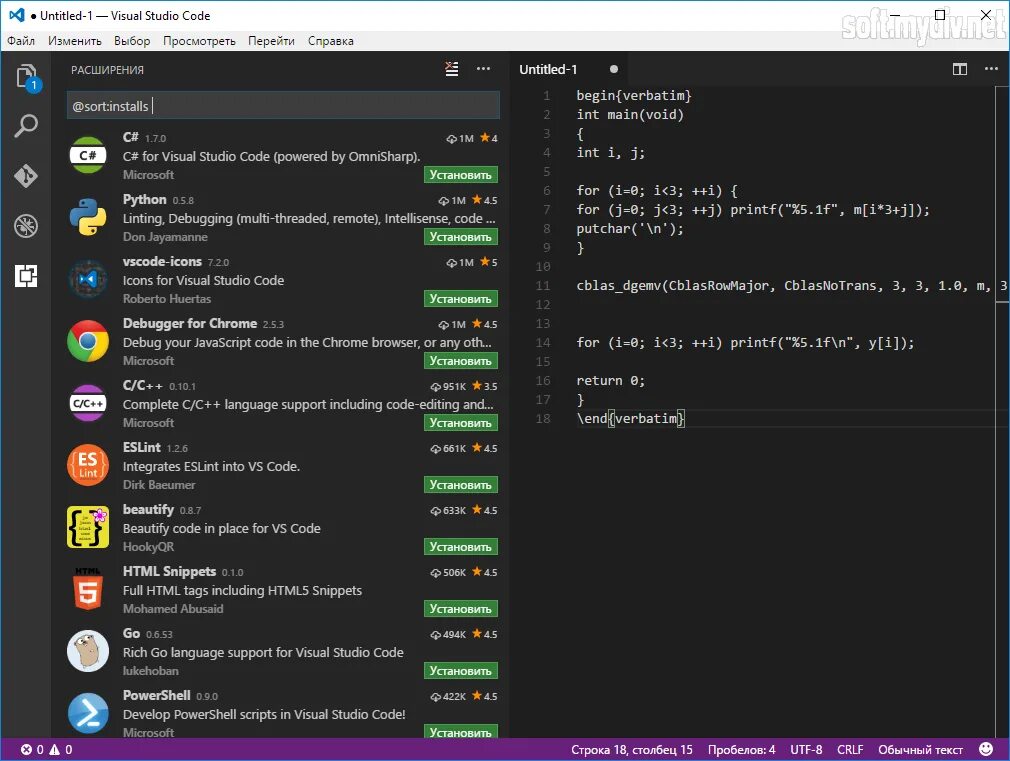Click the beautify extension logo

pyautogui.click(x=88, y=526)
